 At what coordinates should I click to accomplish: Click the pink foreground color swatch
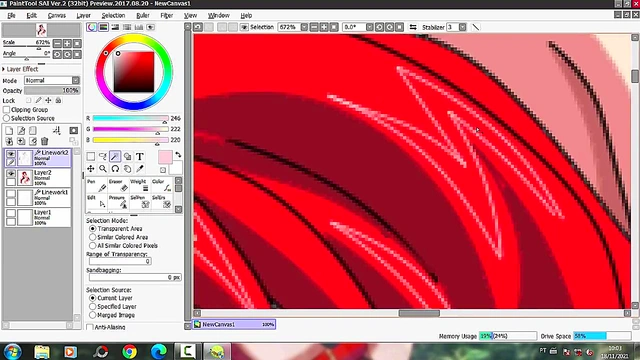pos(165,157)
